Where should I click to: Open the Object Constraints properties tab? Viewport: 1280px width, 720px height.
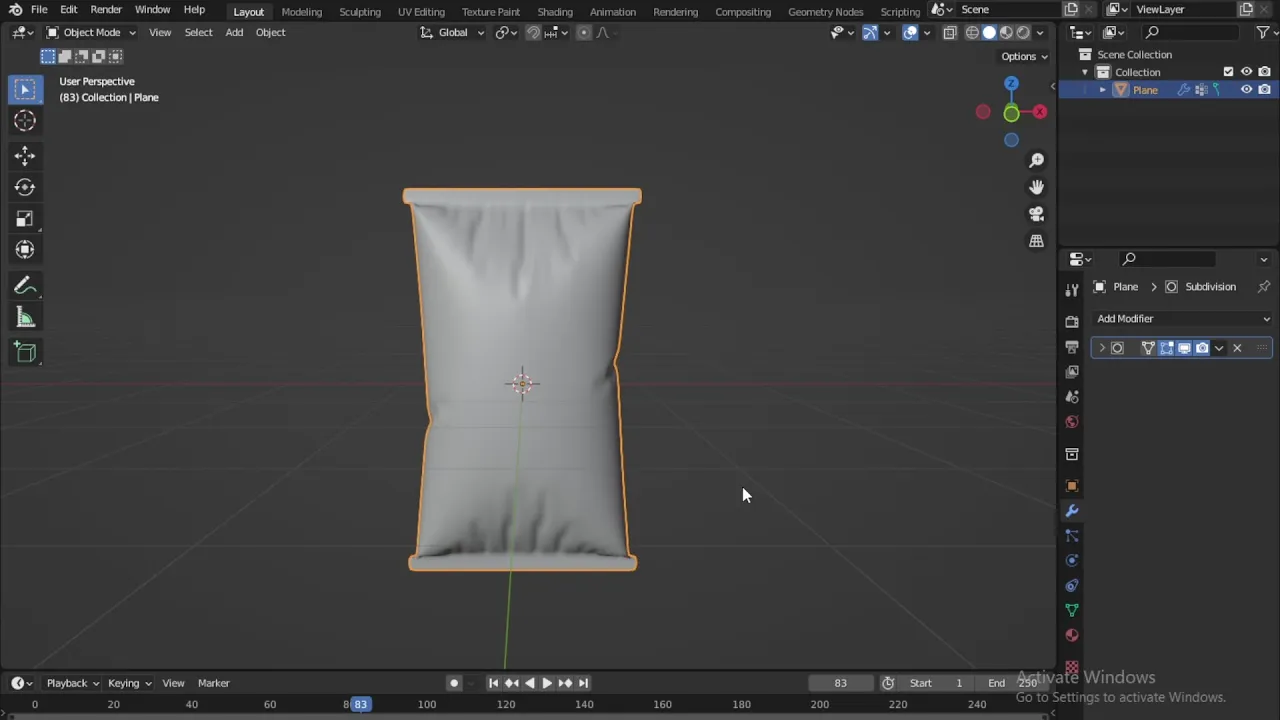[x=1072, y=586]
